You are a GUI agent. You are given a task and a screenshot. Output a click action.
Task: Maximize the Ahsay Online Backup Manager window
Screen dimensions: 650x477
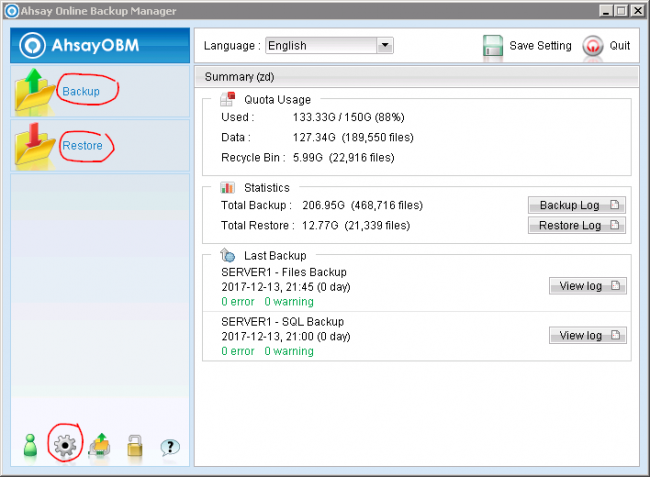[621, 11]
